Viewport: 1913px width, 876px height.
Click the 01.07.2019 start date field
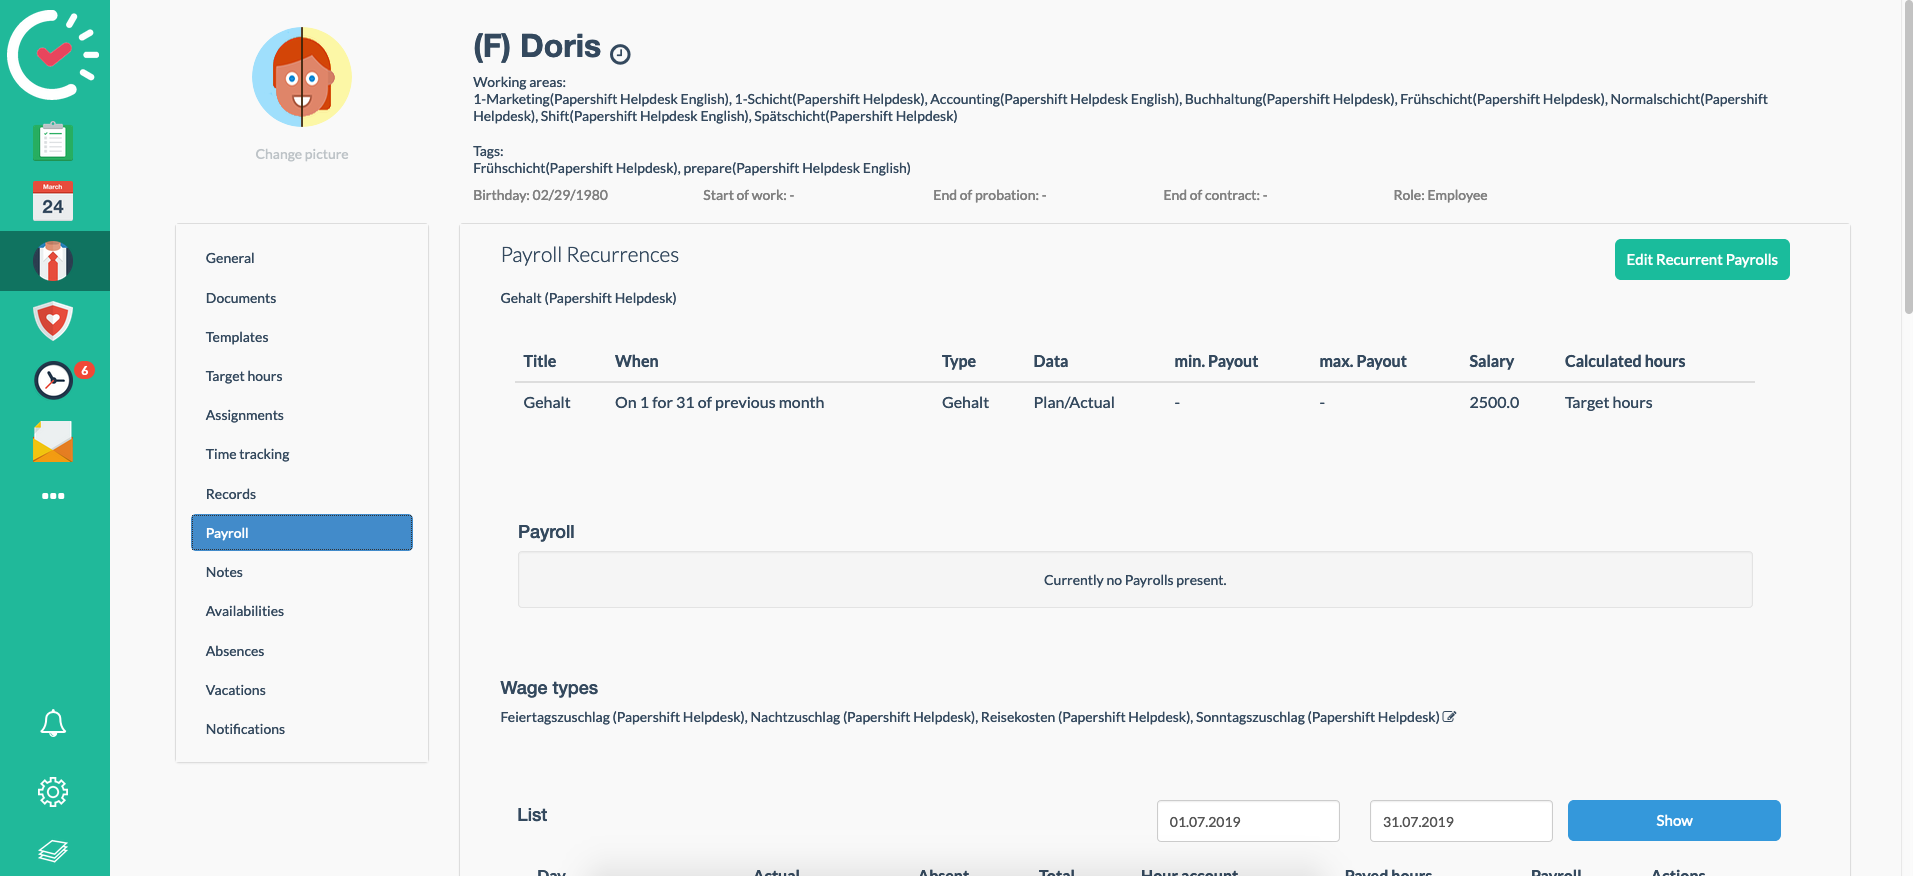point(1248,821)
